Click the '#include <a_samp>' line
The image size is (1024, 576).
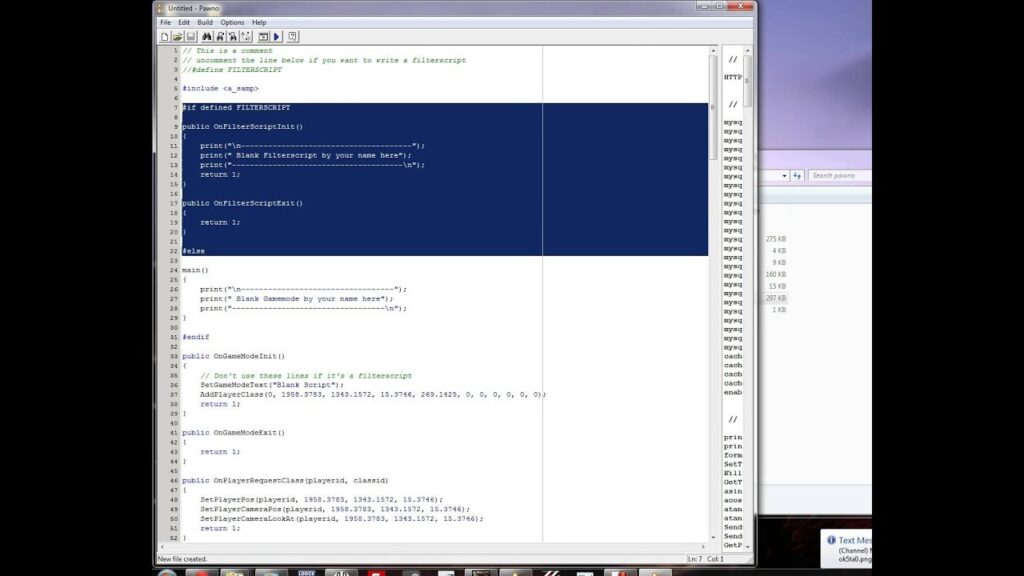click(x=220, y=88)
